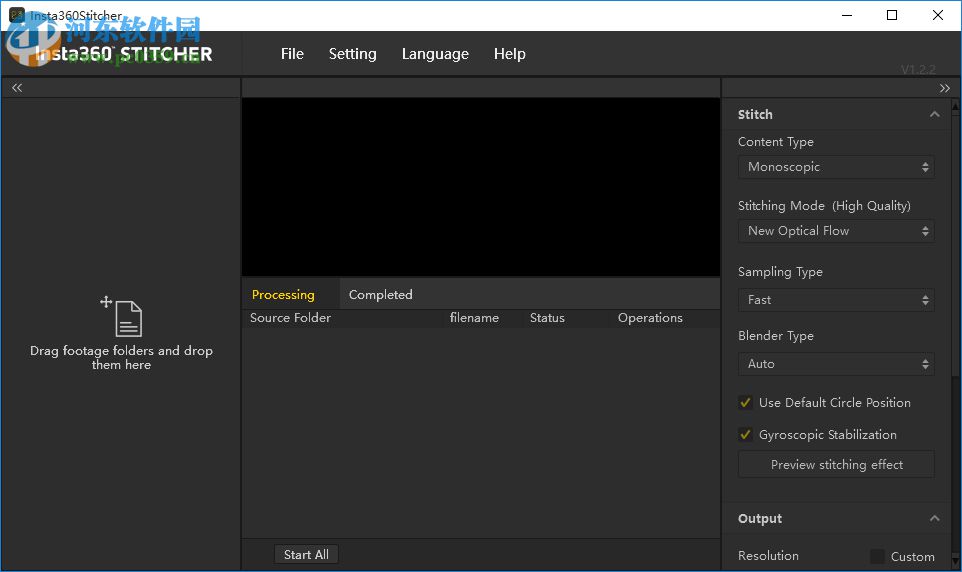Collapse the Output section chevron
This screenshot has width=962, height=572.
[x=934, y=519]
